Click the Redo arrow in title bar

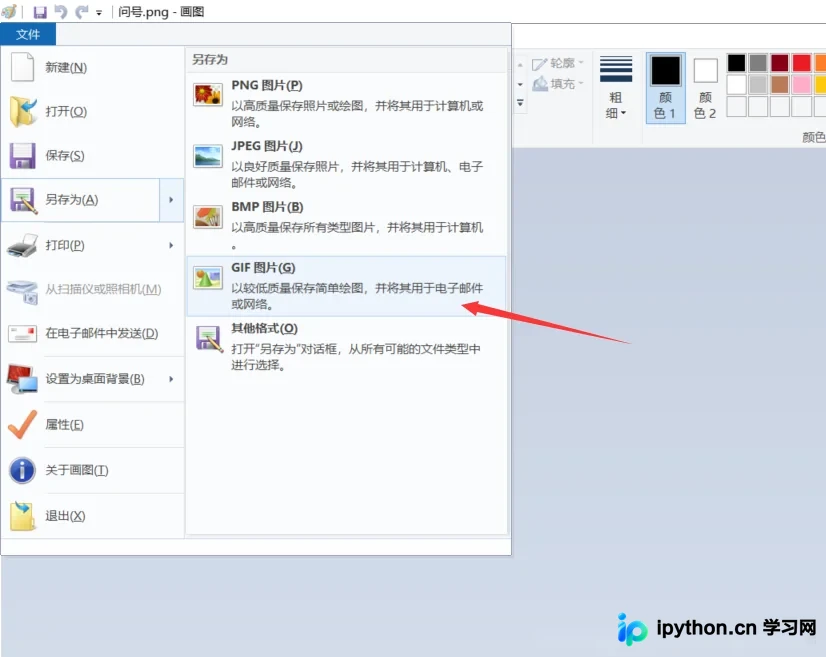pos(82,12)
